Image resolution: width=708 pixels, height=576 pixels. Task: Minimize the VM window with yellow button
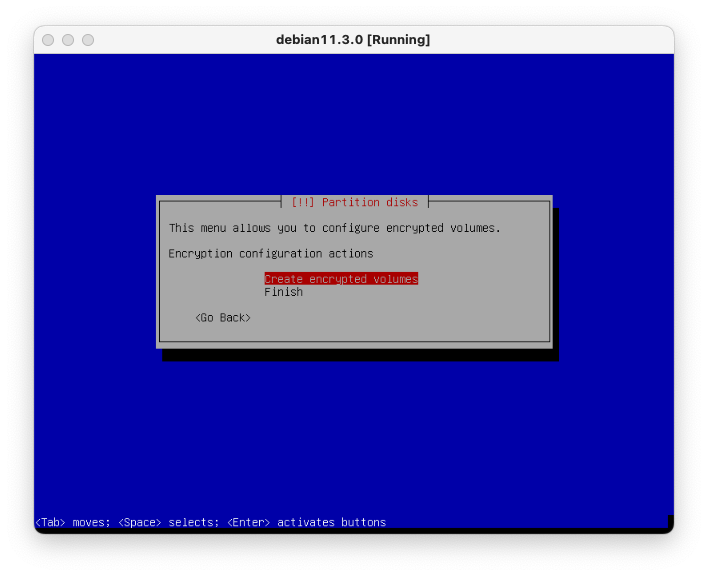pyautogui.click(x=68, y=40)
